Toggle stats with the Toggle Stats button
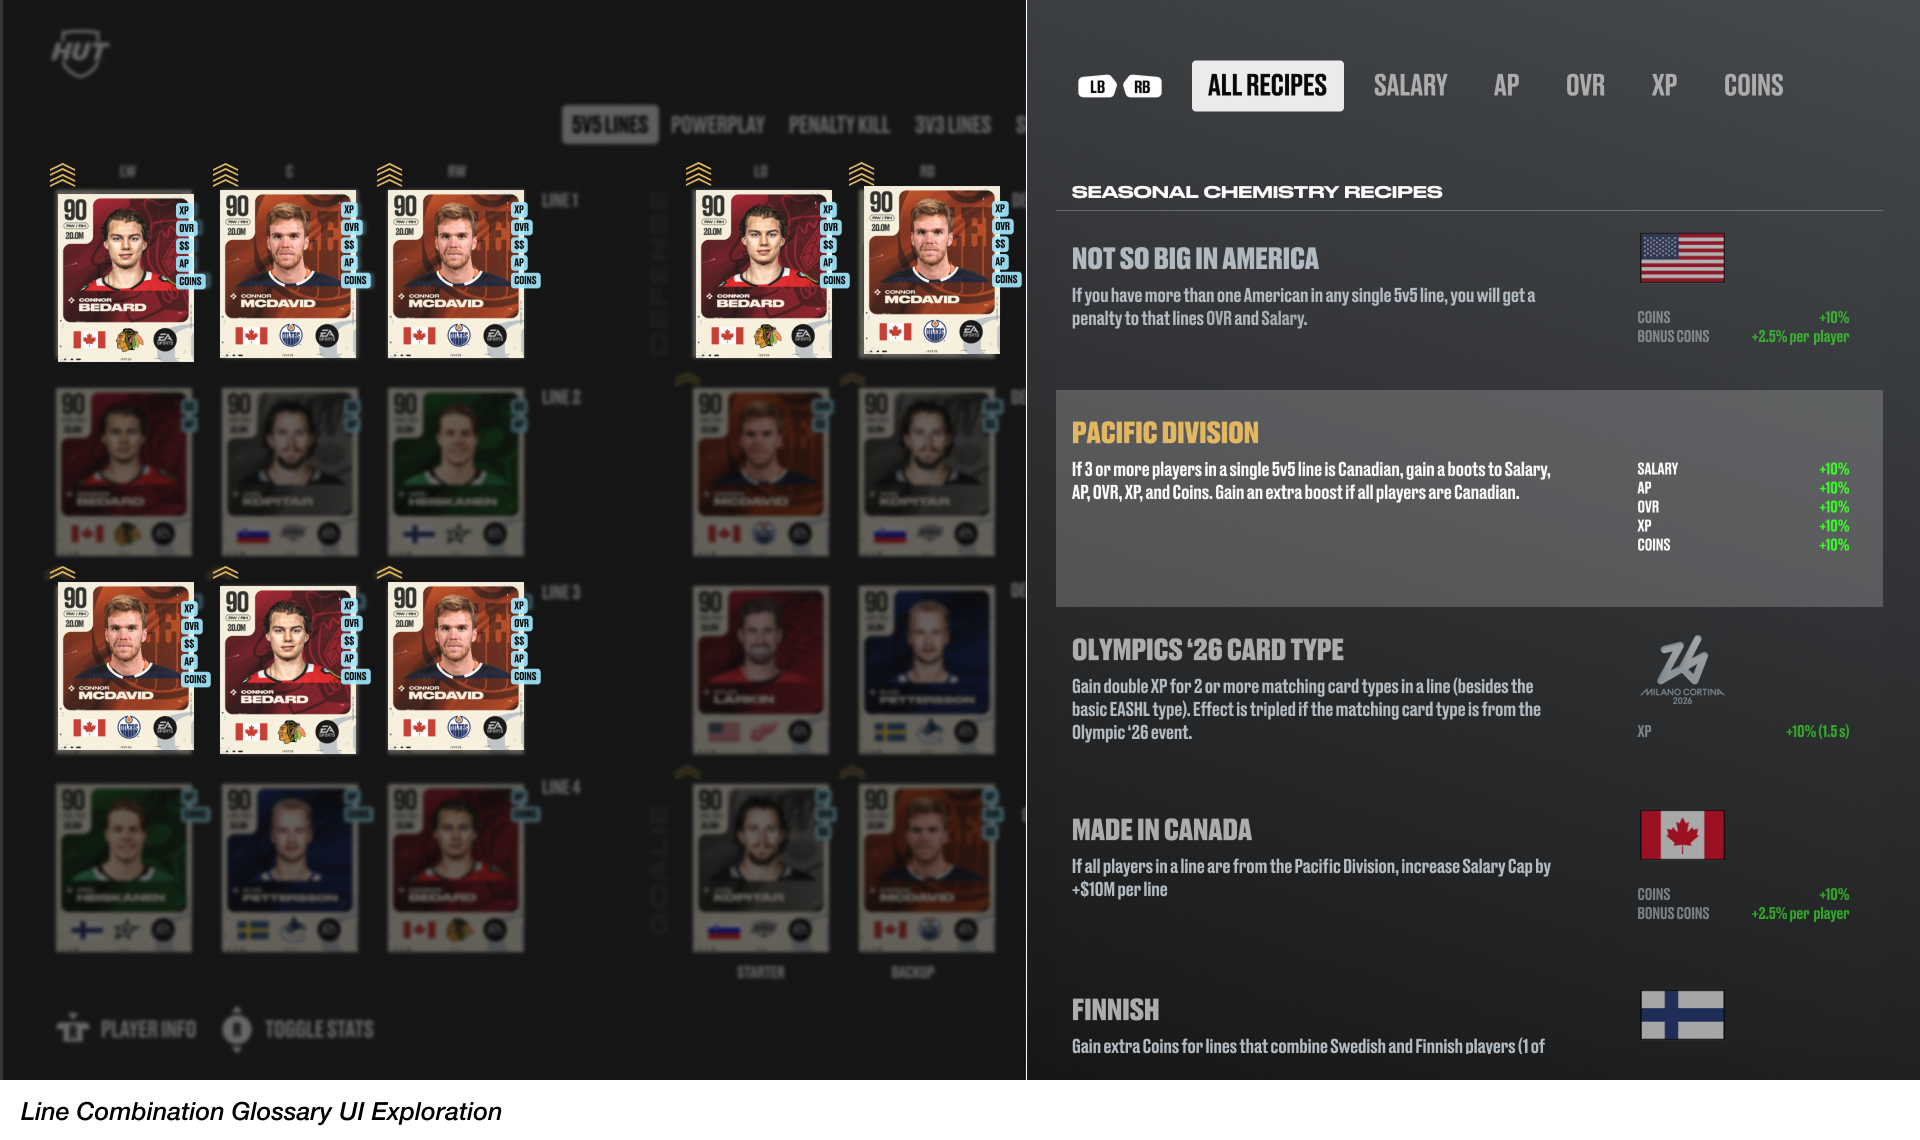This screenshot has width=1920, height=1140. tap(299, 1029)
